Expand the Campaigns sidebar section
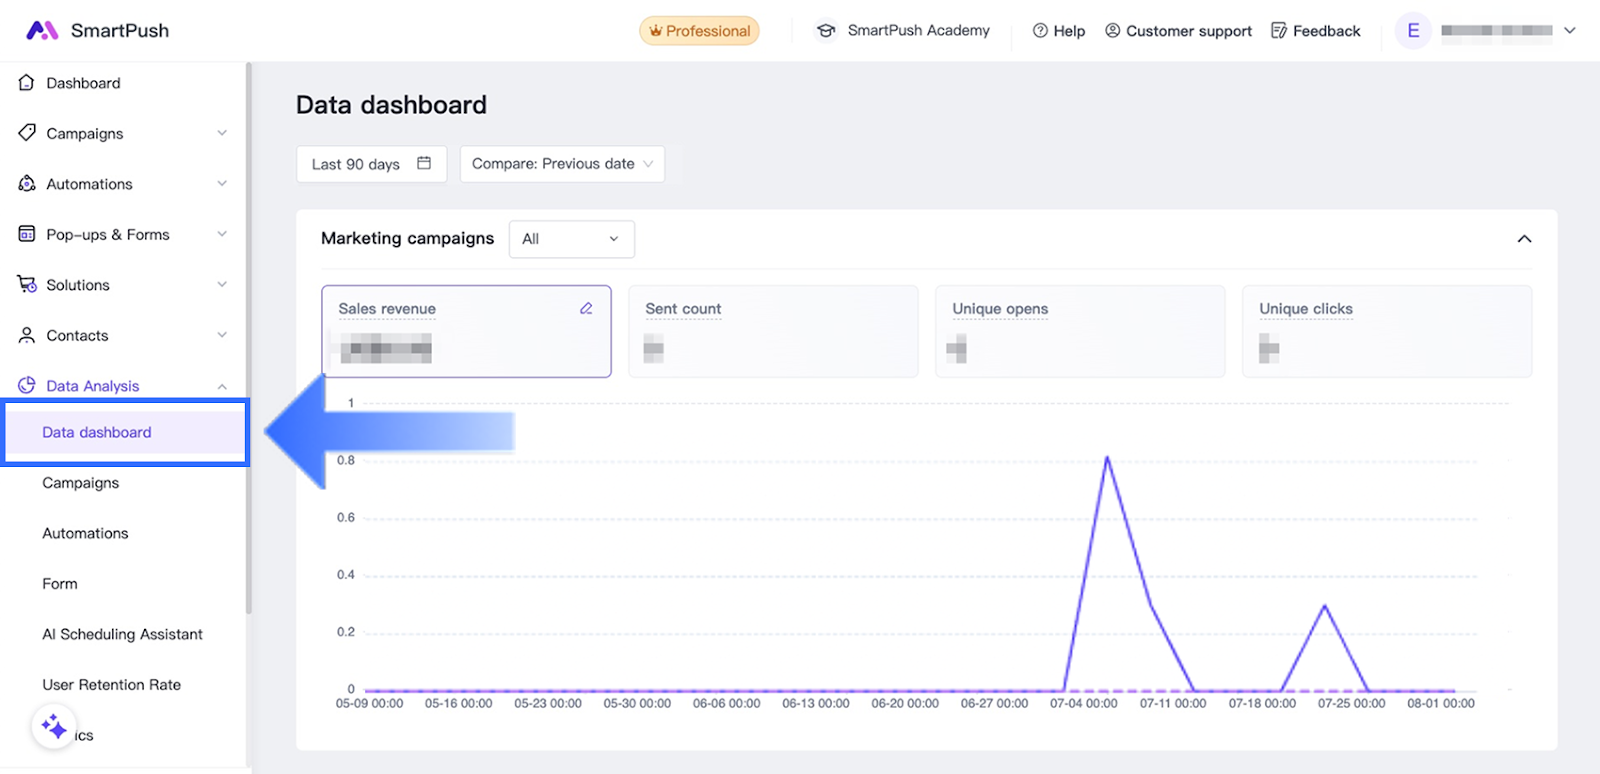 point(222,133)
